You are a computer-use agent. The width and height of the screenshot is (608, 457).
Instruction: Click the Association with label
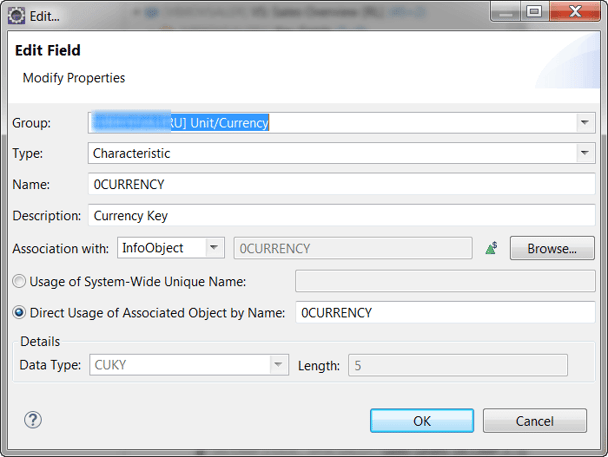tap(60, 248)
